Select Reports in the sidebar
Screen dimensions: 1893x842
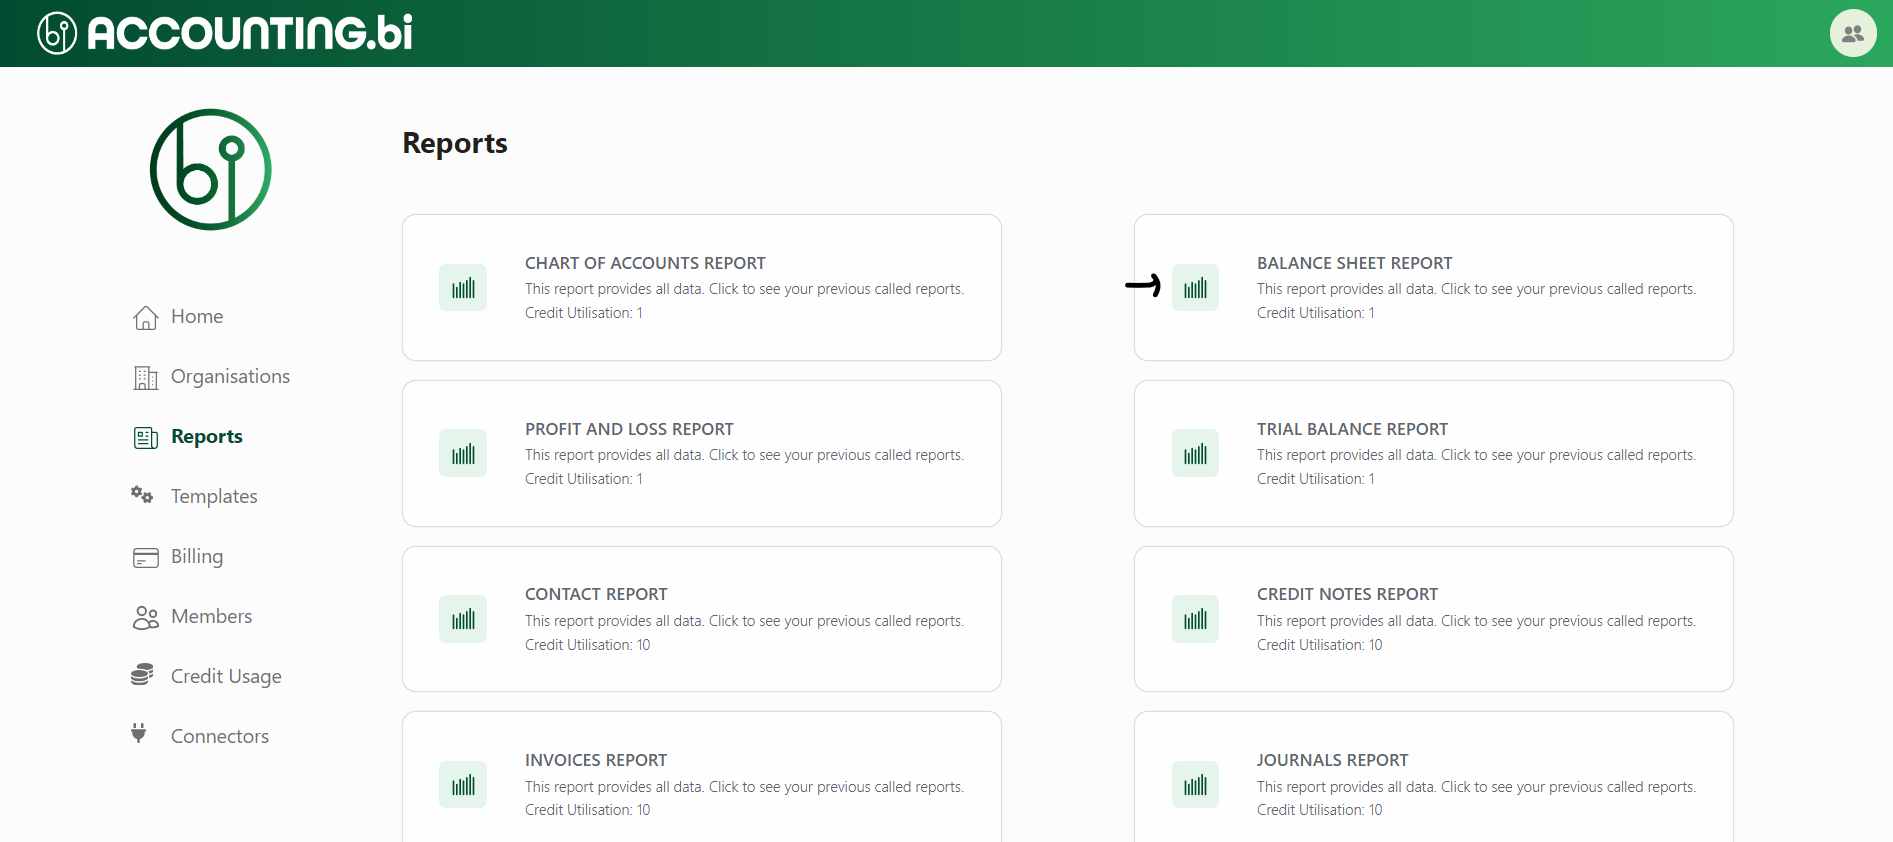pyautogui.click(x=207, y=436)
